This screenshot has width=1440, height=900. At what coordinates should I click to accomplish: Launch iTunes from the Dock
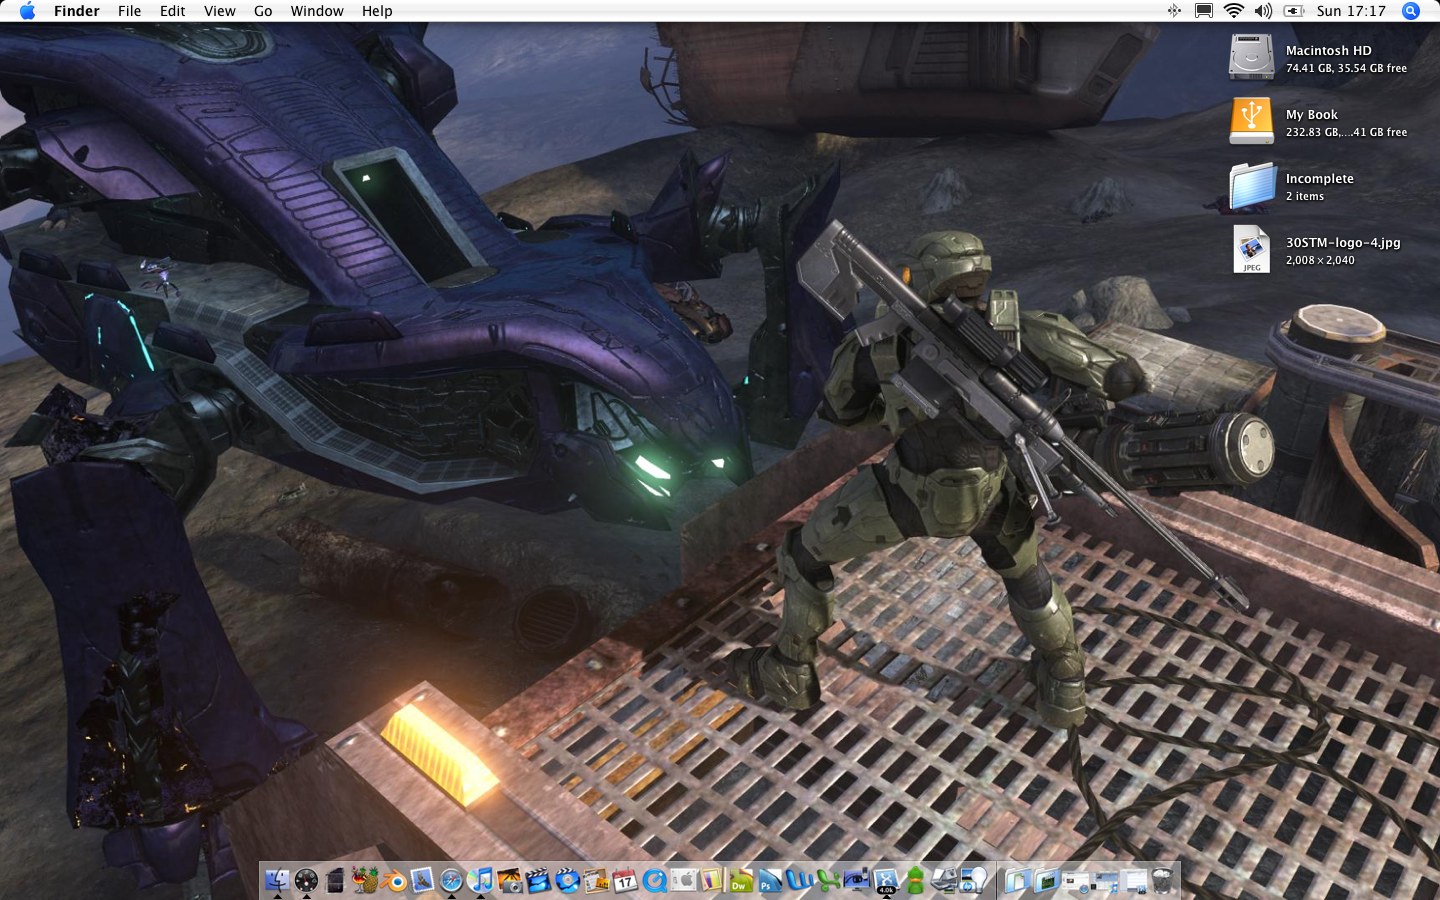point(480,880)
